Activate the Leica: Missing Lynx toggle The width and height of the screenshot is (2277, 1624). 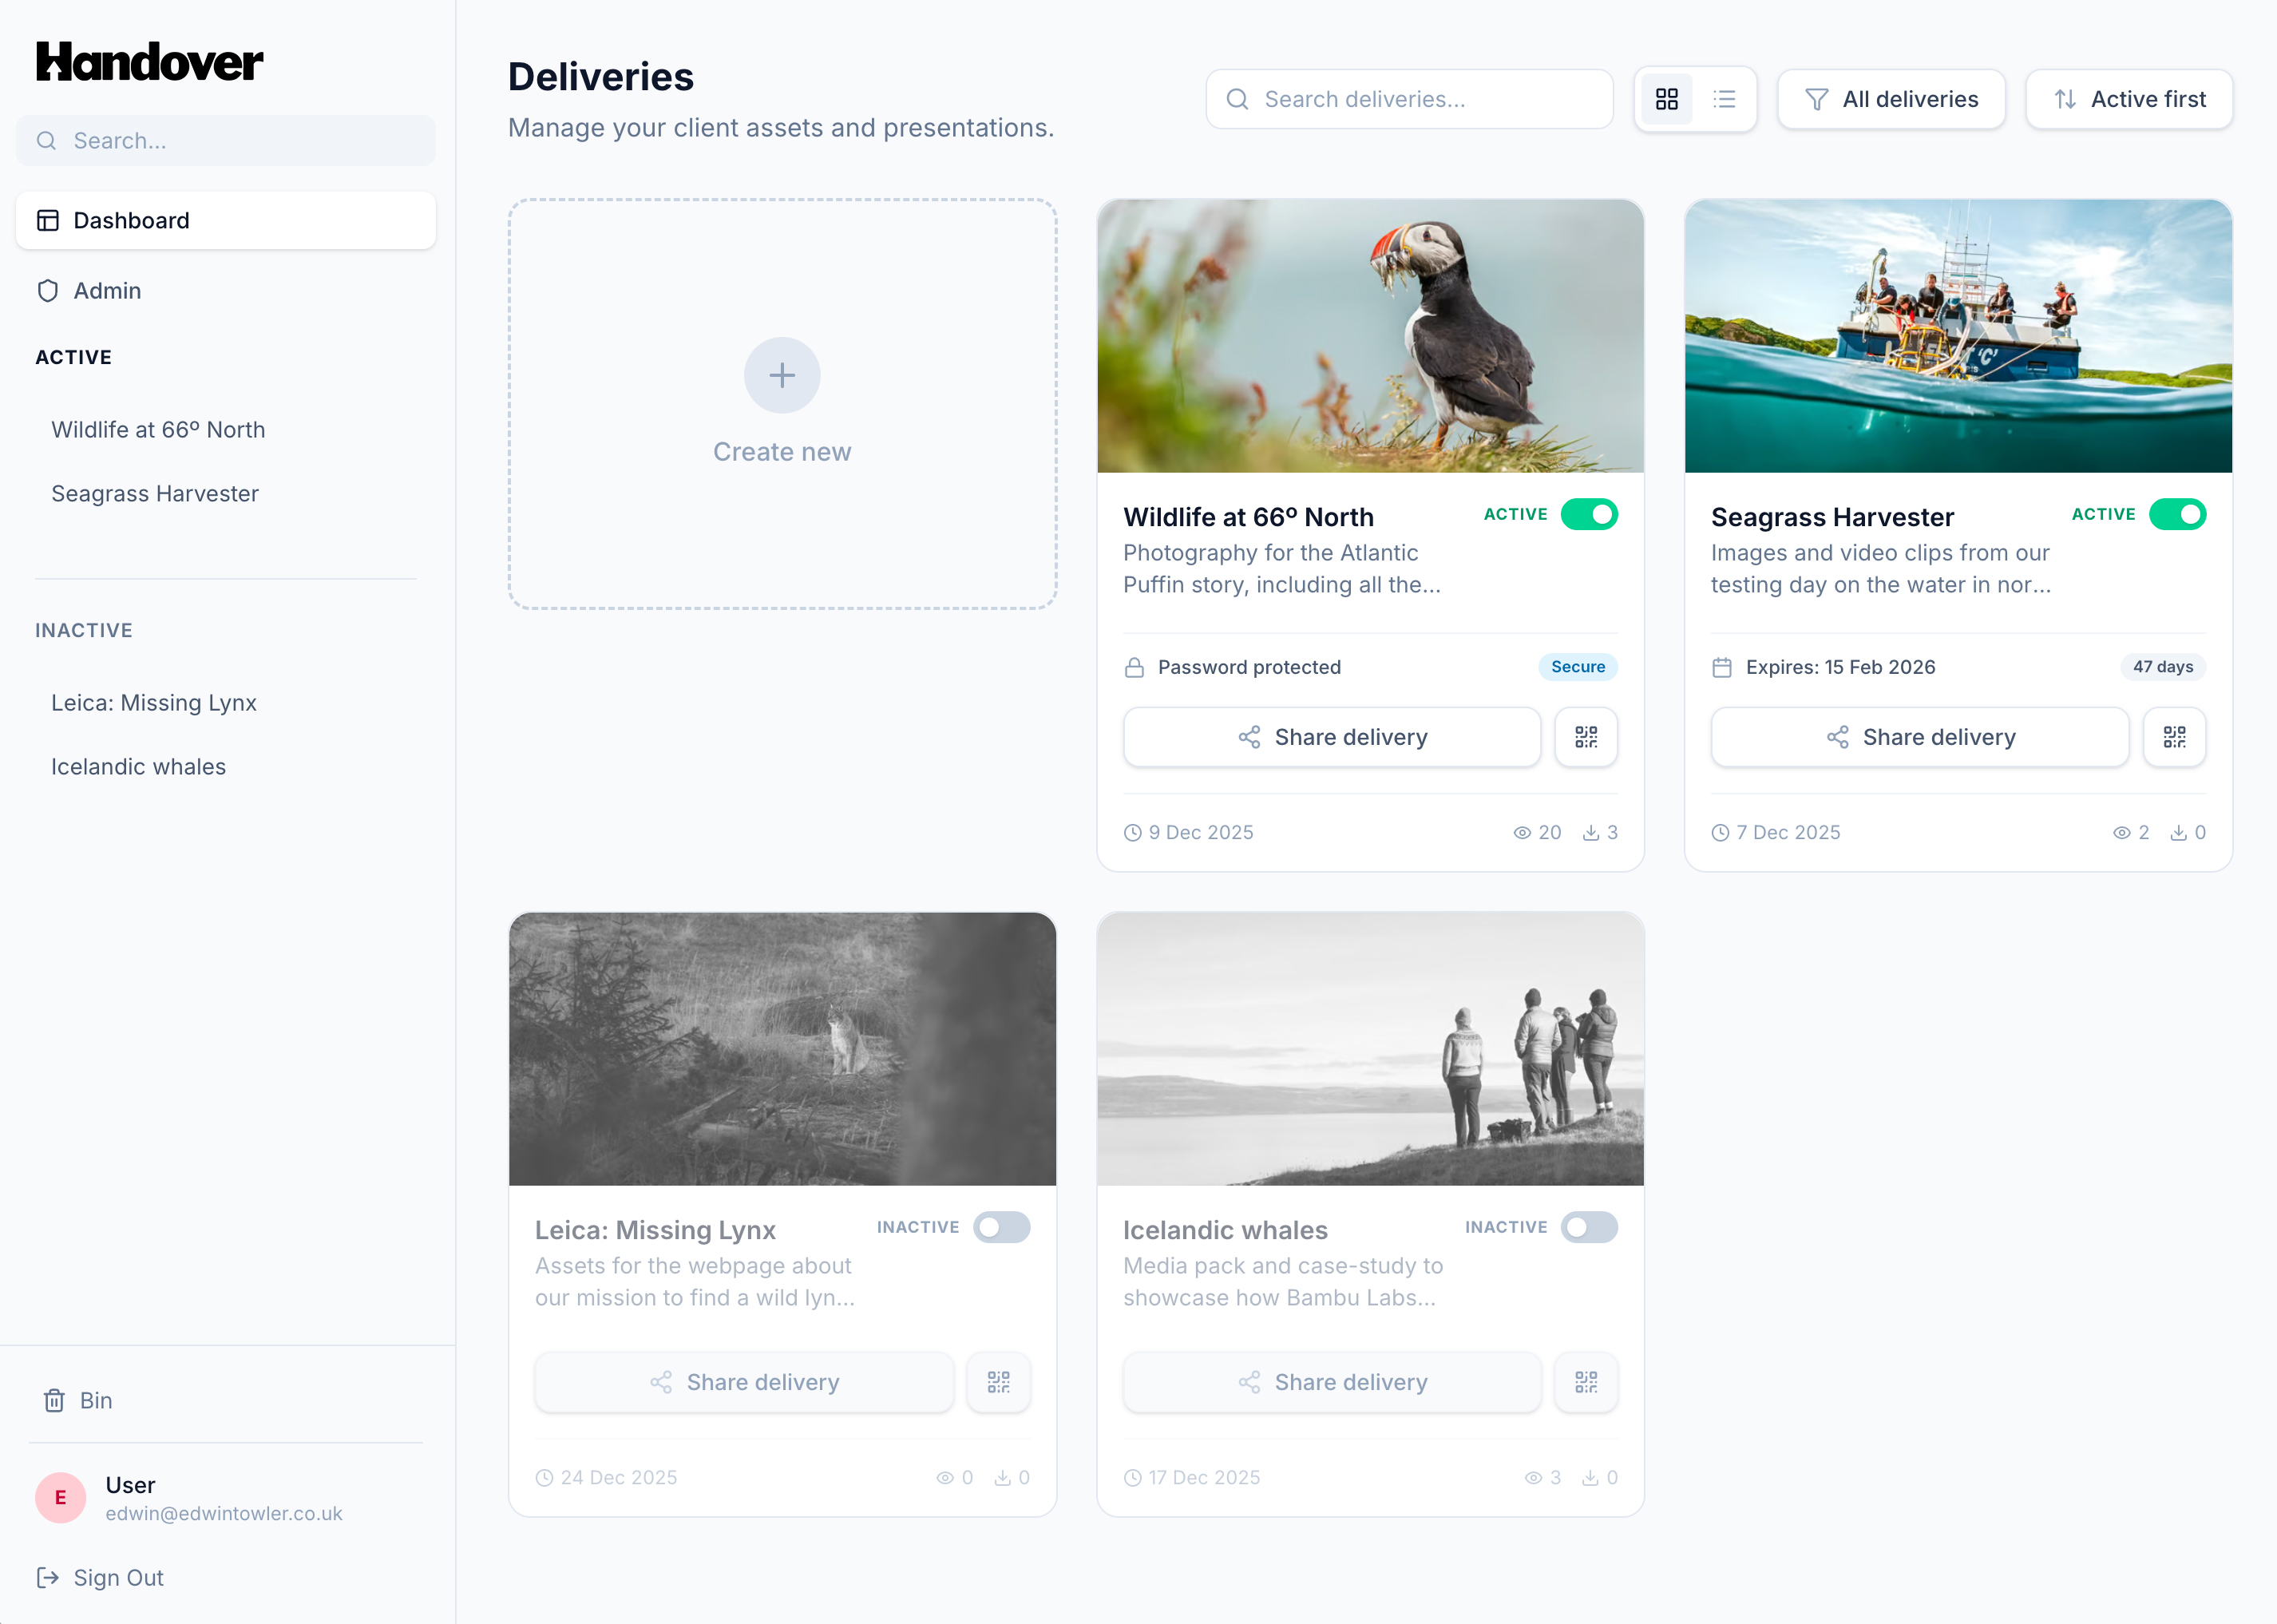pos(1001,1227)
